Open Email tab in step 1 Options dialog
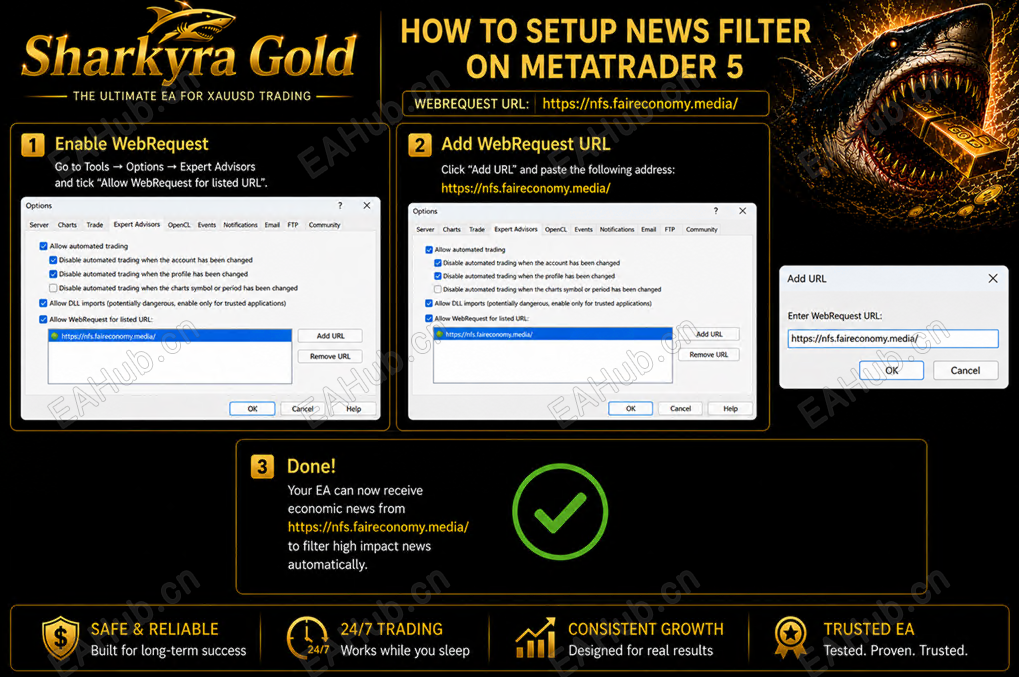 click(272, 225)
